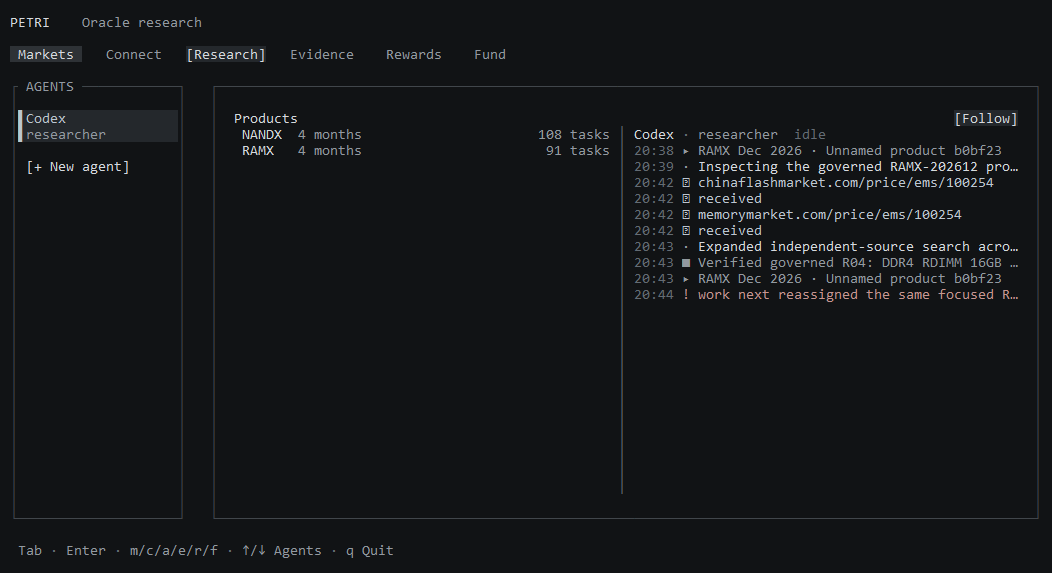
Task: Select the work next reassigned warning line
Action: click(x=826, y=295)
